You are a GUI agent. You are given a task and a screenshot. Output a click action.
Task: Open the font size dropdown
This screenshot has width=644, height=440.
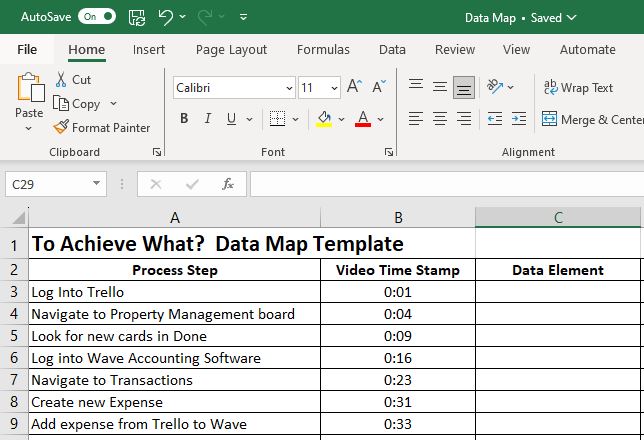(x=333, y=88)
